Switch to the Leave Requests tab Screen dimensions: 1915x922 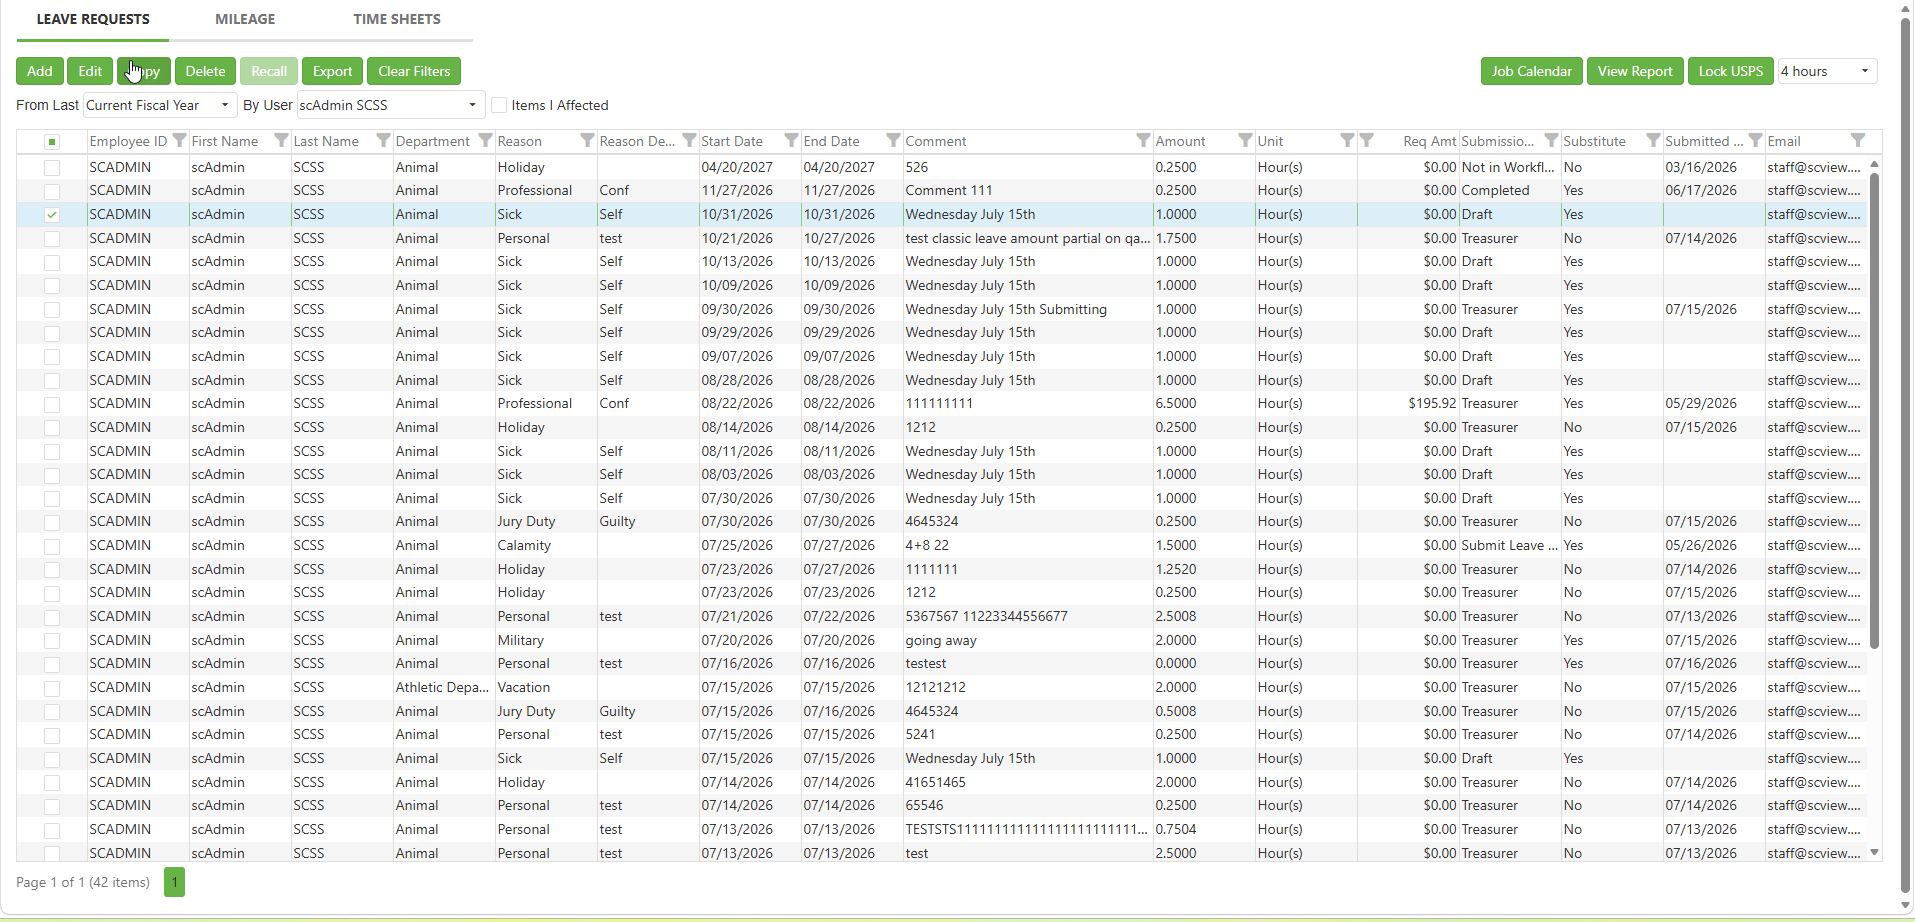(x=93, y=19)
